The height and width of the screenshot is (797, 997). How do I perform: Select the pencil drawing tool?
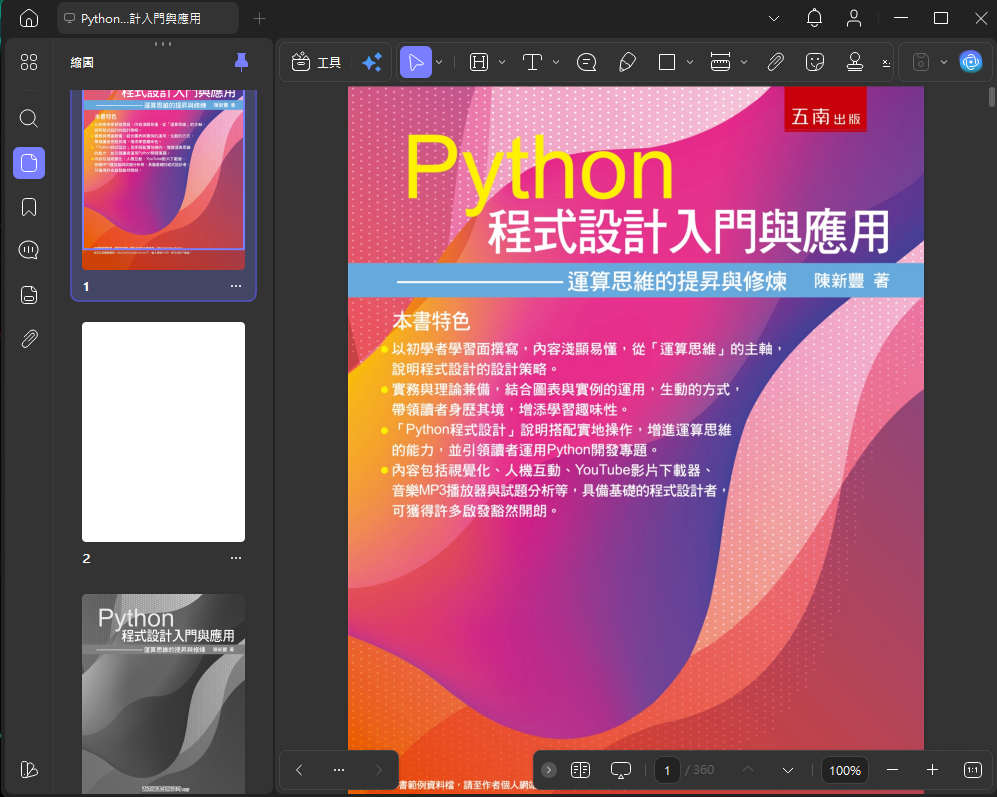[x=627, y=62]
